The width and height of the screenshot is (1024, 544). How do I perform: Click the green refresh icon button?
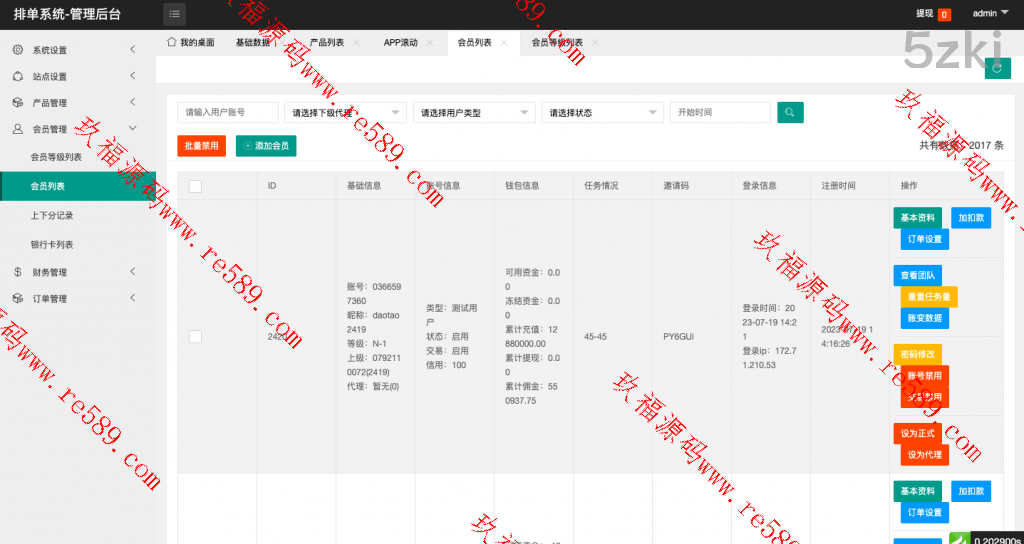997,68
